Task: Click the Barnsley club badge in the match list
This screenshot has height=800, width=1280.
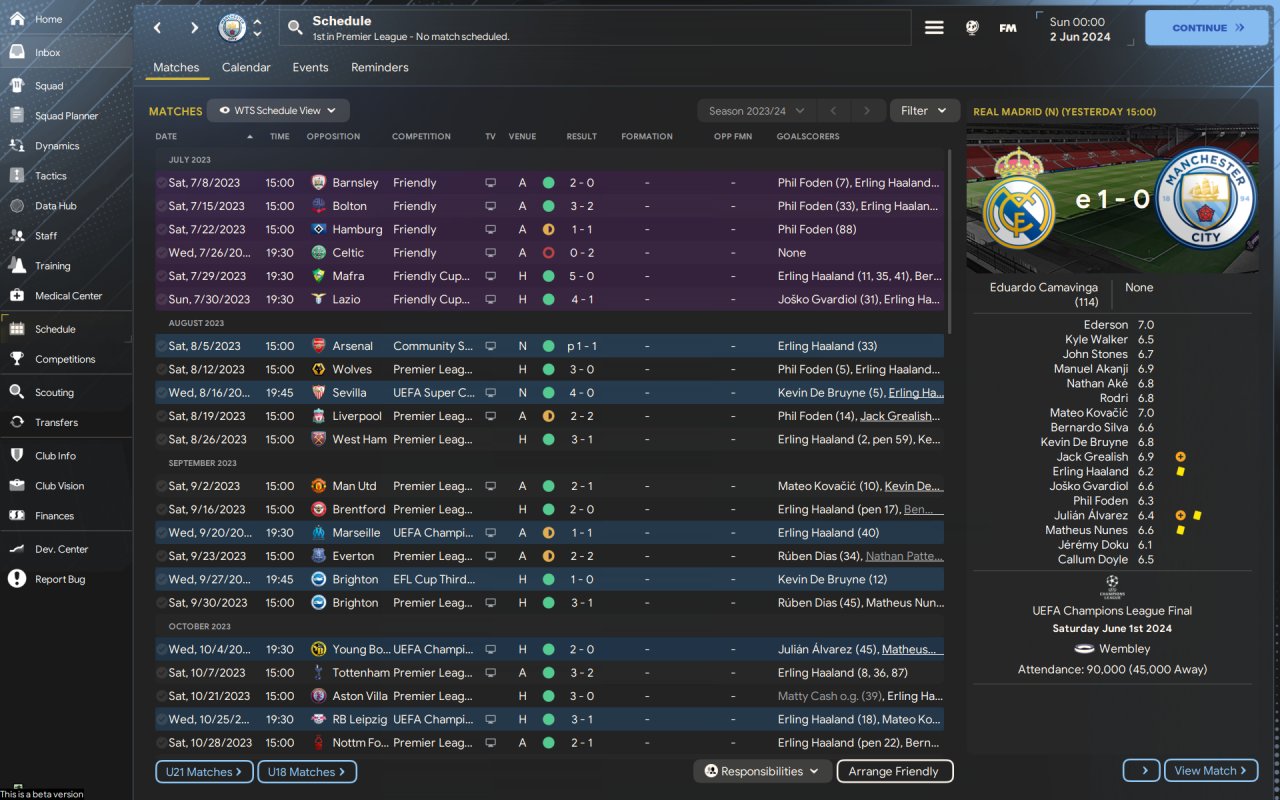Action: point(318,183)
